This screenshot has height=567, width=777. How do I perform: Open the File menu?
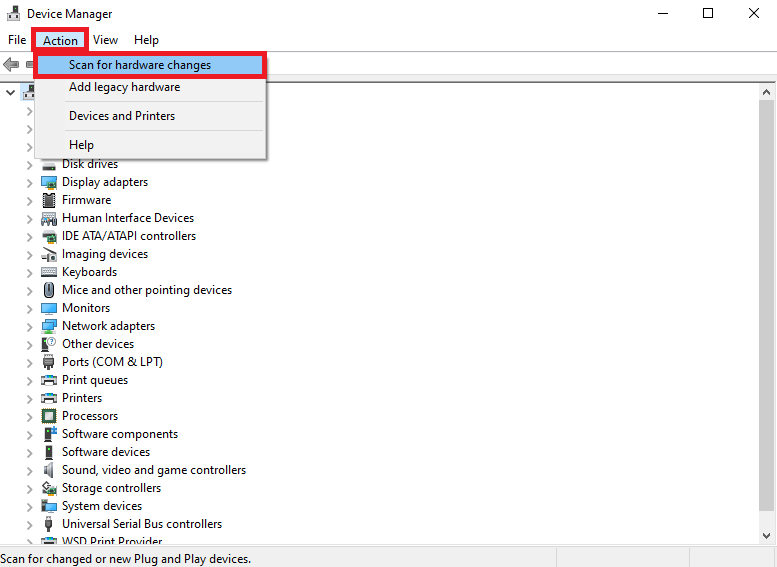coord(17,40)
